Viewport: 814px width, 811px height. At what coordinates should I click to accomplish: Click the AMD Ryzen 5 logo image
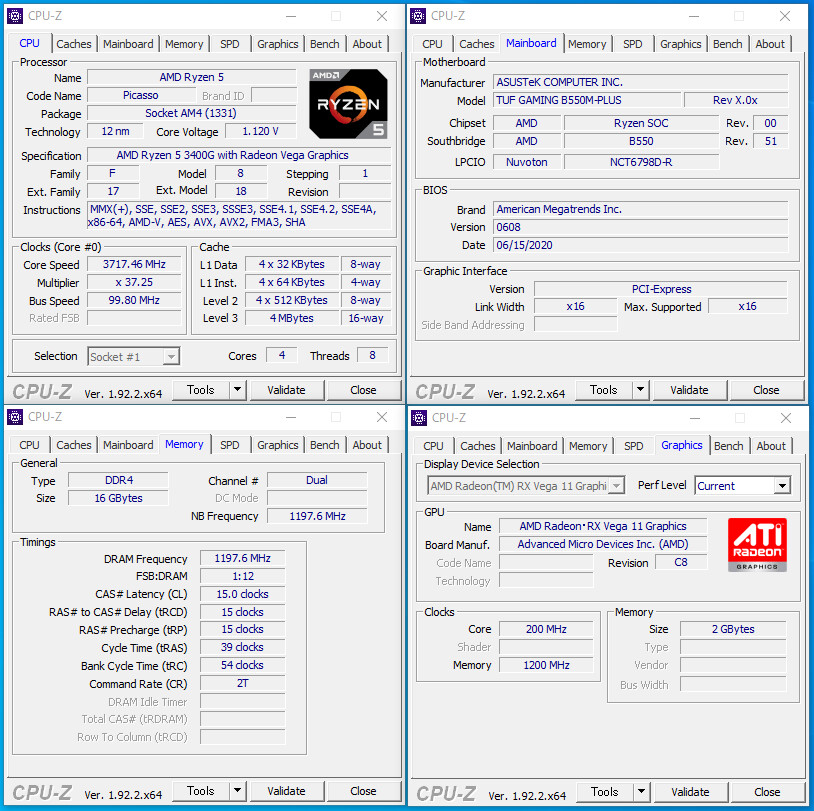point(348,103)
